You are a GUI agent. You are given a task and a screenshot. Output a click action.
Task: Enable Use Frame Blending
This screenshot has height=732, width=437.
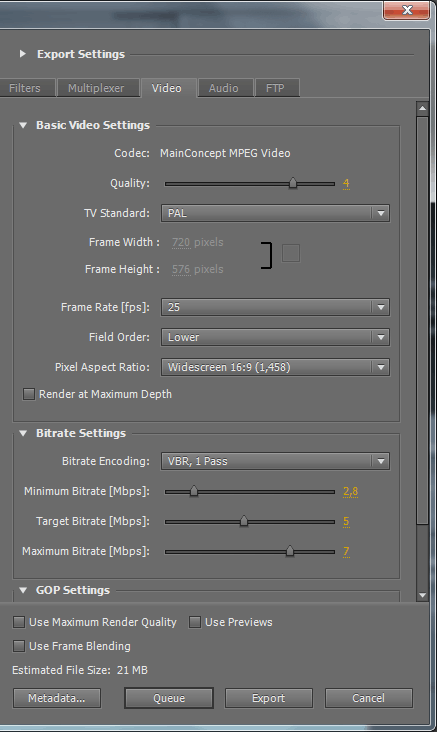19,646
